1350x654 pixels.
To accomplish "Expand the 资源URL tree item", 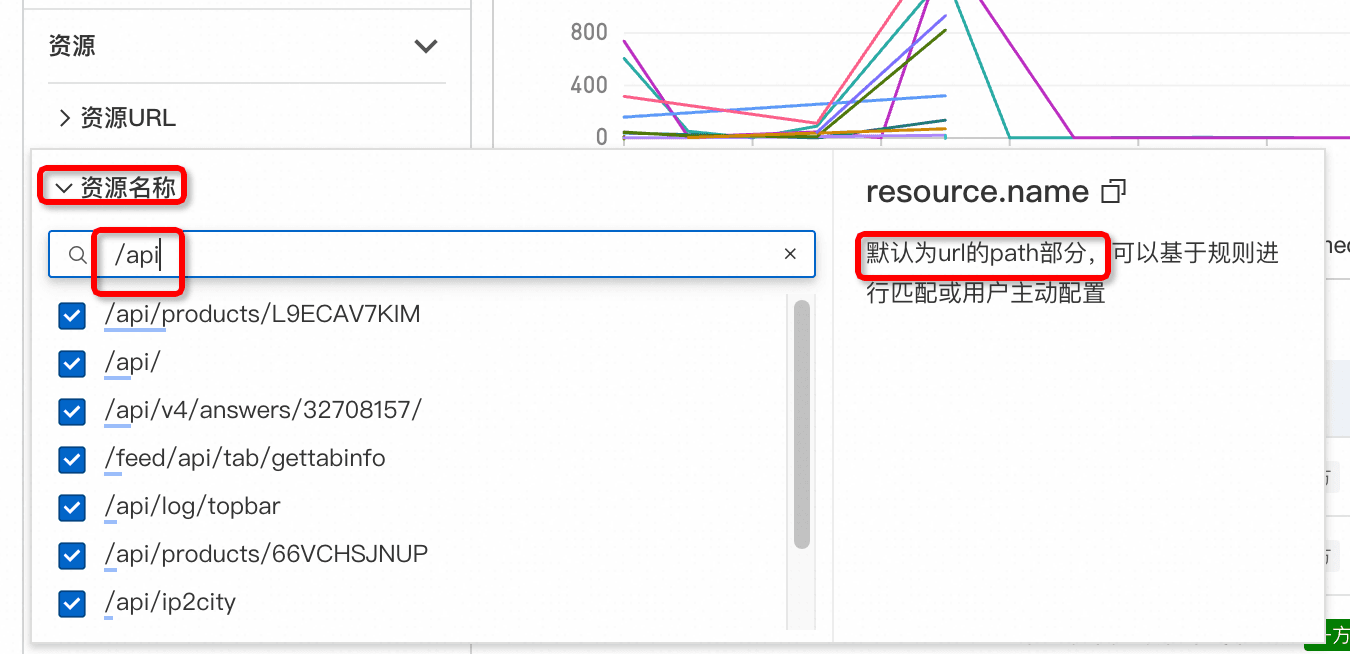I will 65,118.
